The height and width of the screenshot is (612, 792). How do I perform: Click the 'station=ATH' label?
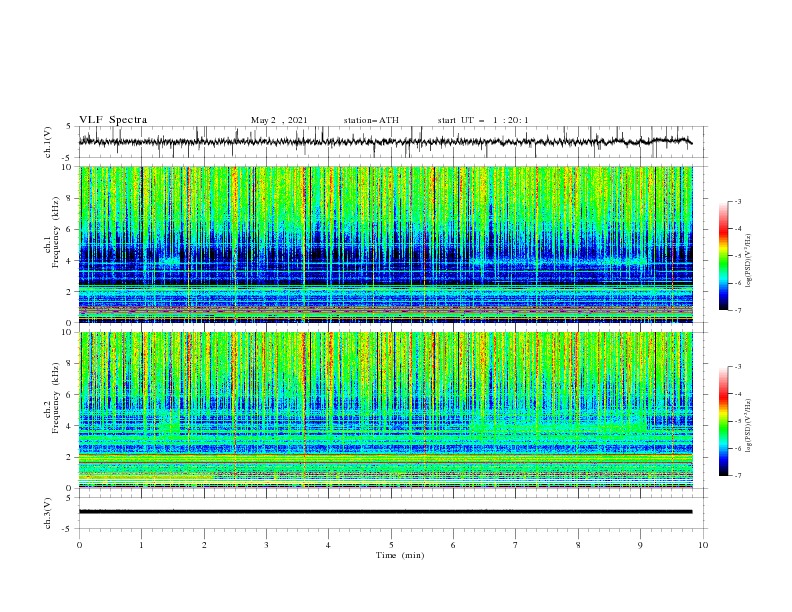(371, 120)
